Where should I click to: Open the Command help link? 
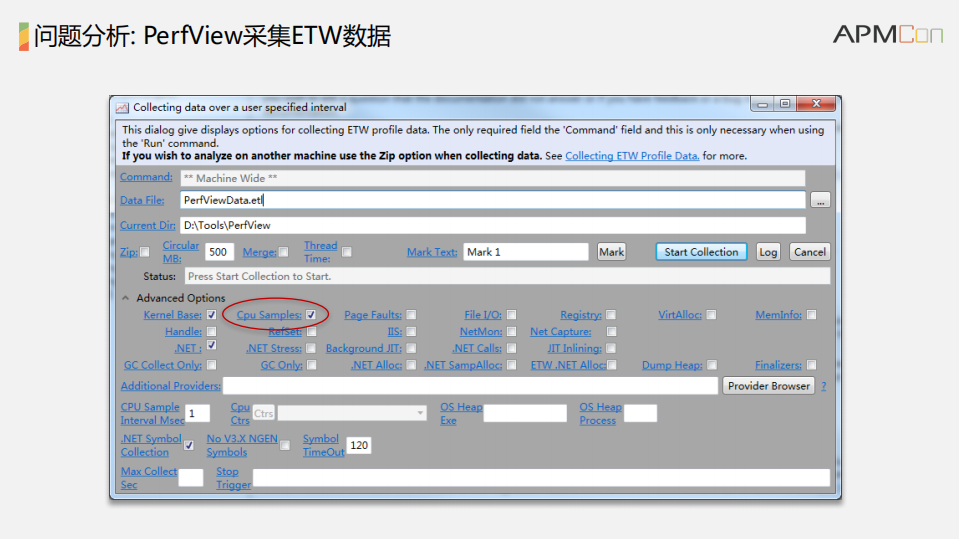point(146,177)
